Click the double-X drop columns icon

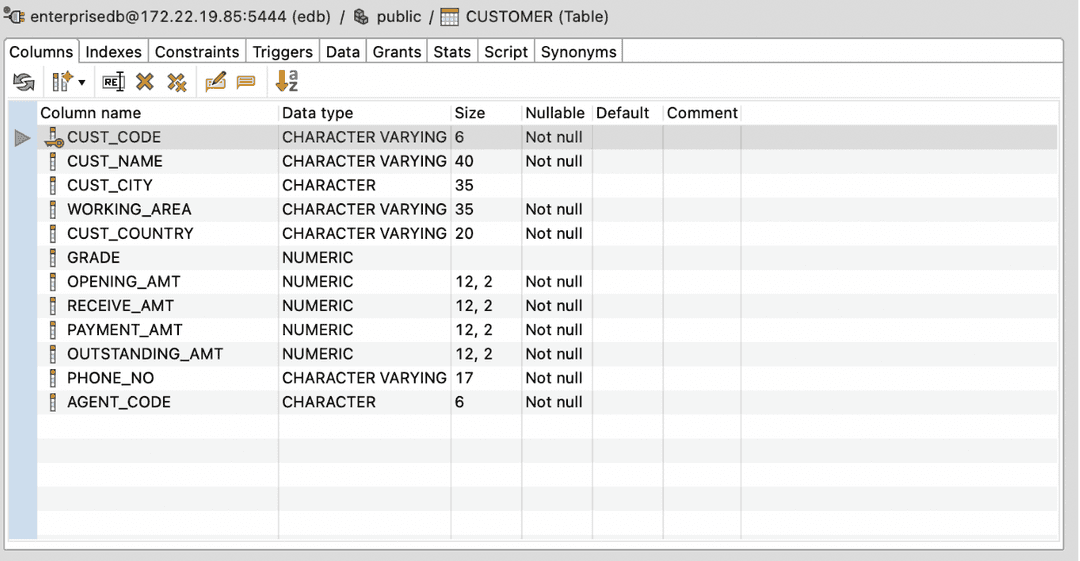coord(177,82)
